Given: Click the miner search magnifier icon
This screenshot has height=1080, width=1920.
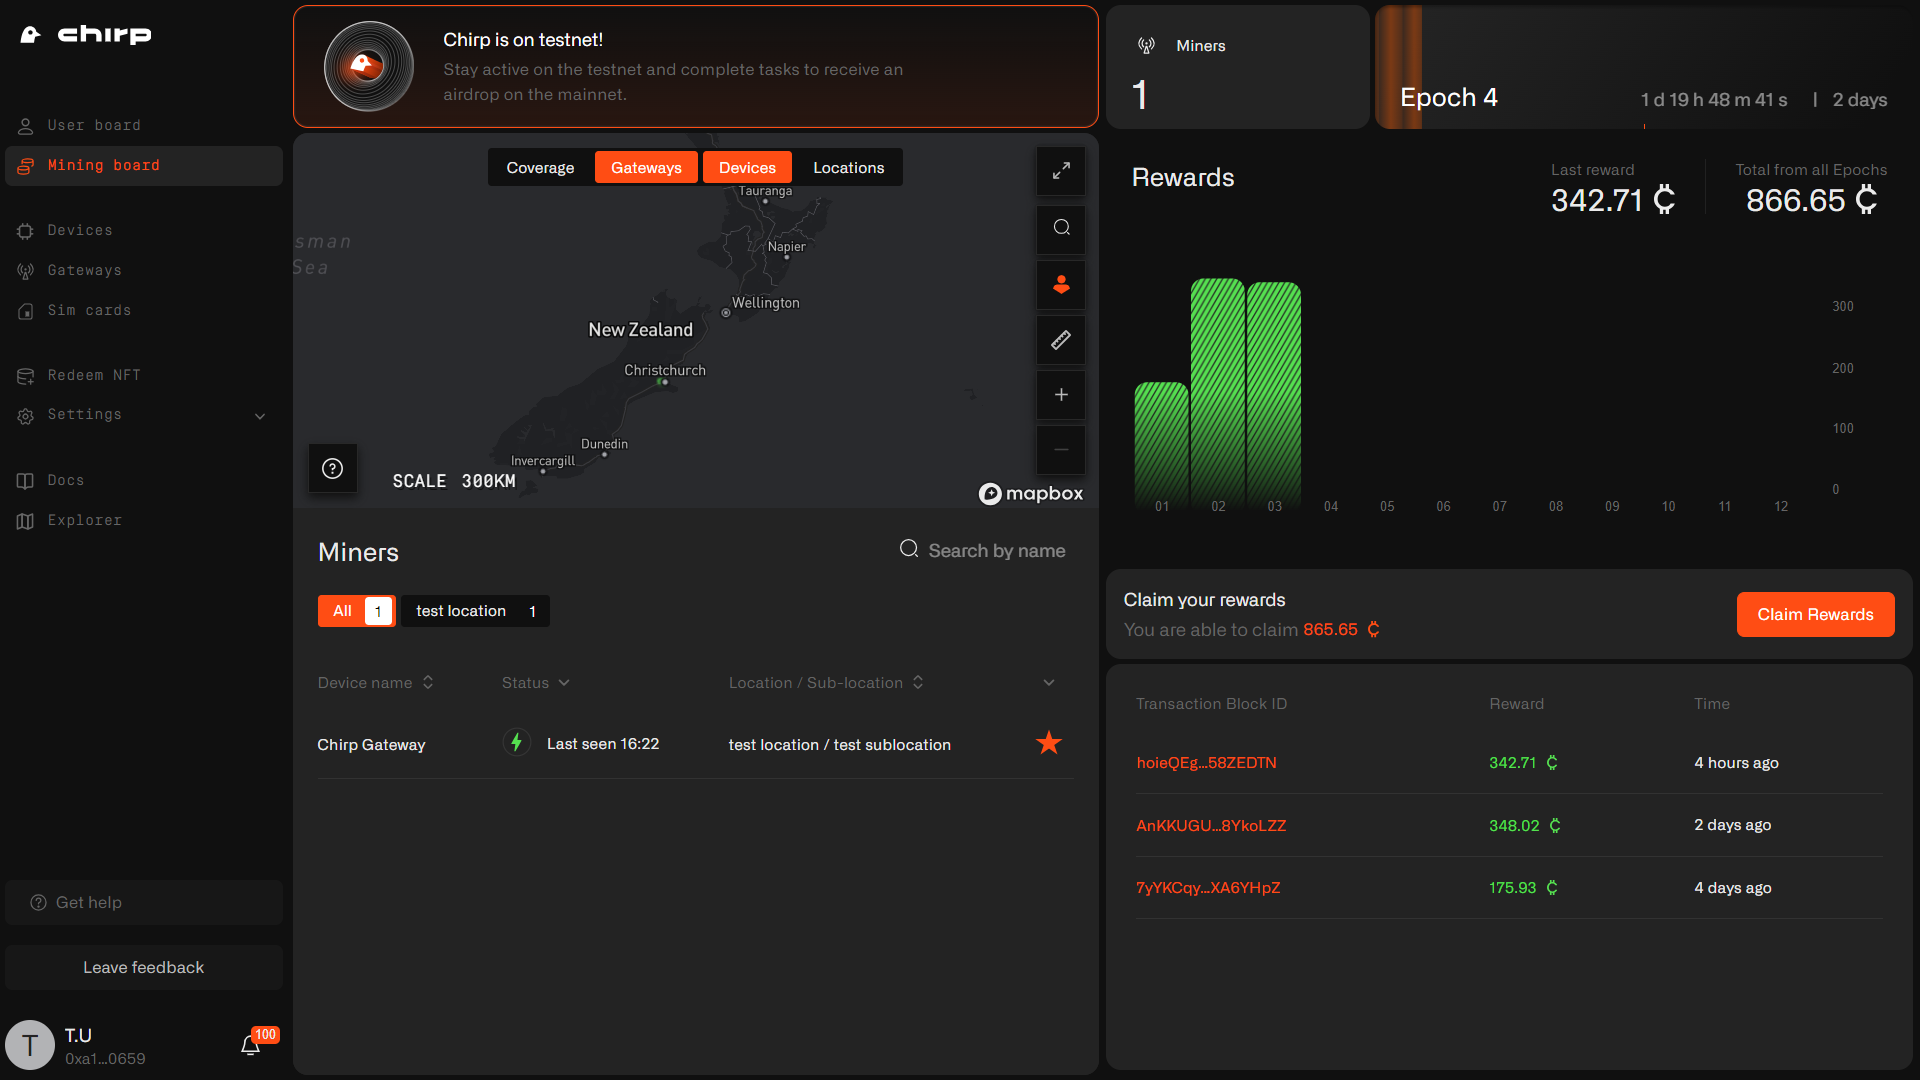Looking at the screenshot, I should [x=908, y=549].
